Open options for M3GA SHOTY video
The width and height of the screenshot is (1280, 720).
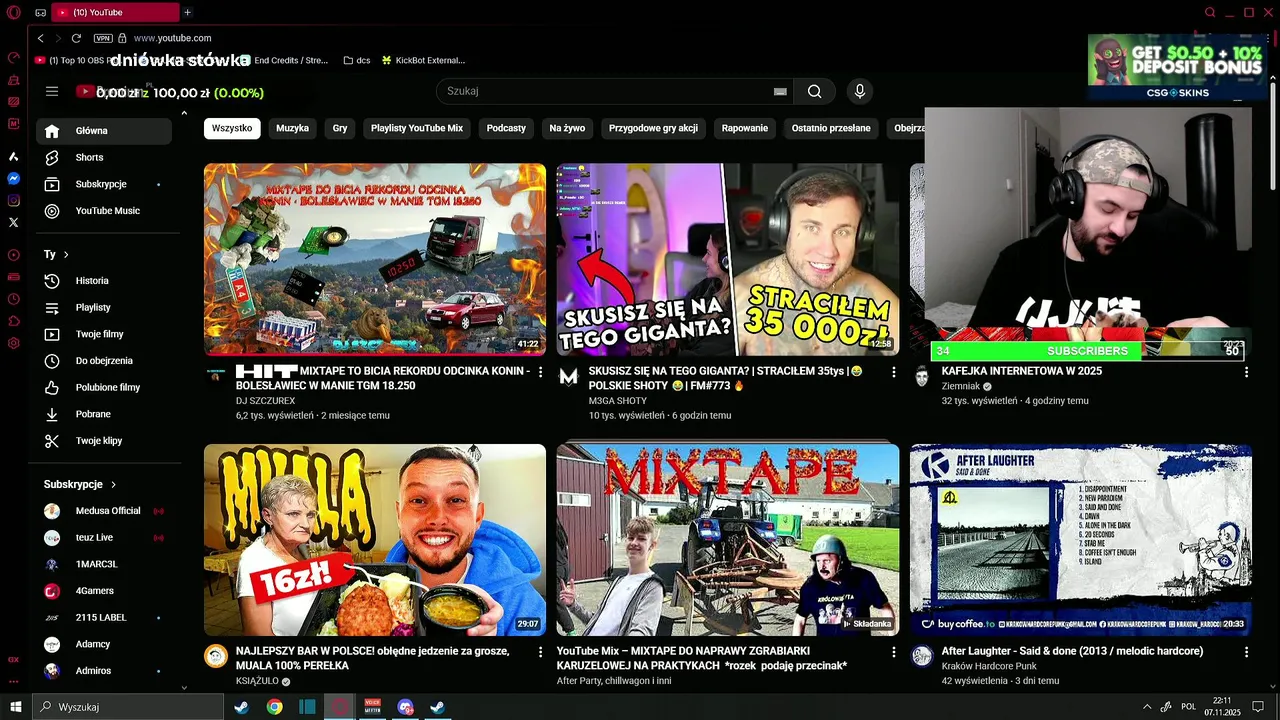[894, 372]
